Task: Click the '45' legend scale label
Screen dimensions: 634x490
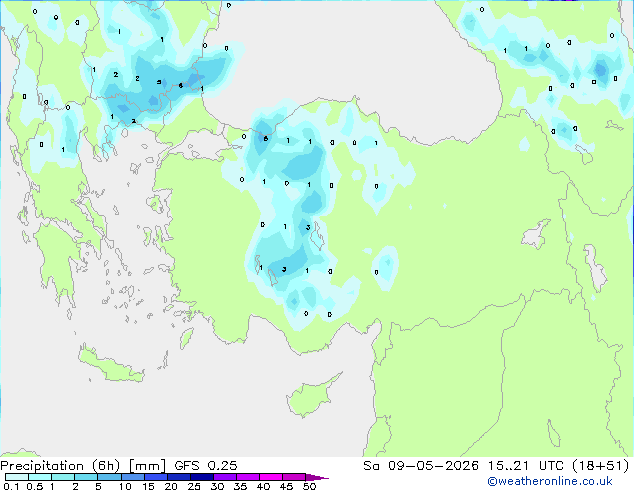Action: [x=286, y=486]
